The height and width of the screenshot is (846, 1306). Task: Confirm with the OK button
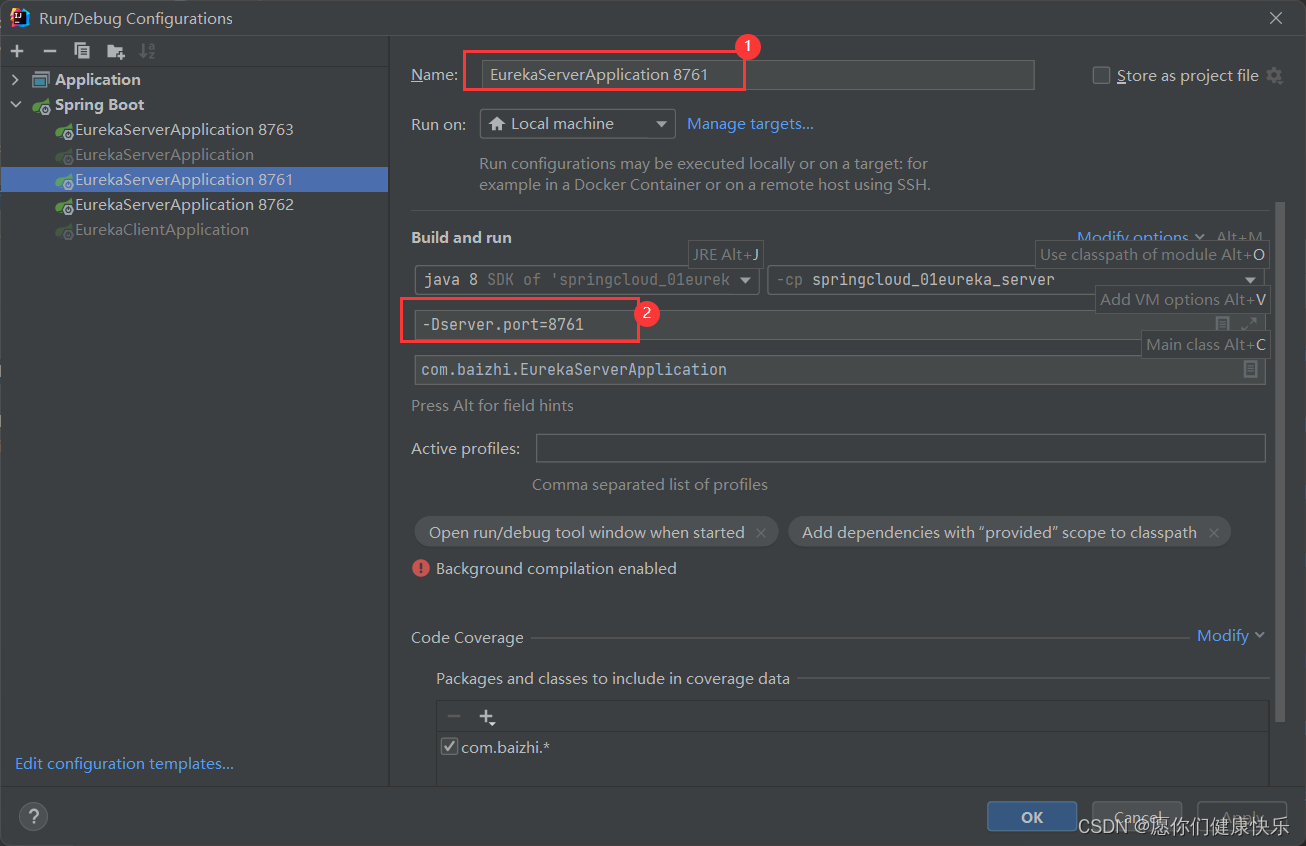tap(1032, 817)
